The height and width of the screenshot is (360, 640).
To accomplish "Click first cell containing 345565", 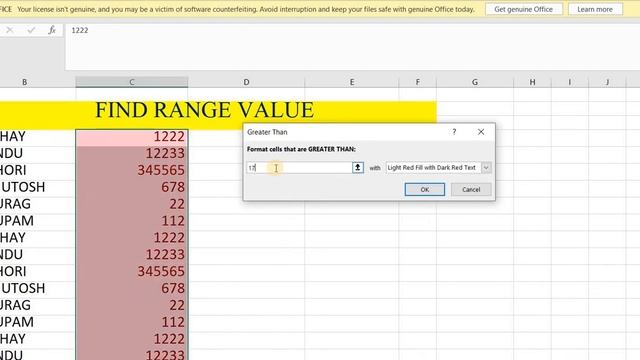I will pyautogui.click(x=131, y=171).
